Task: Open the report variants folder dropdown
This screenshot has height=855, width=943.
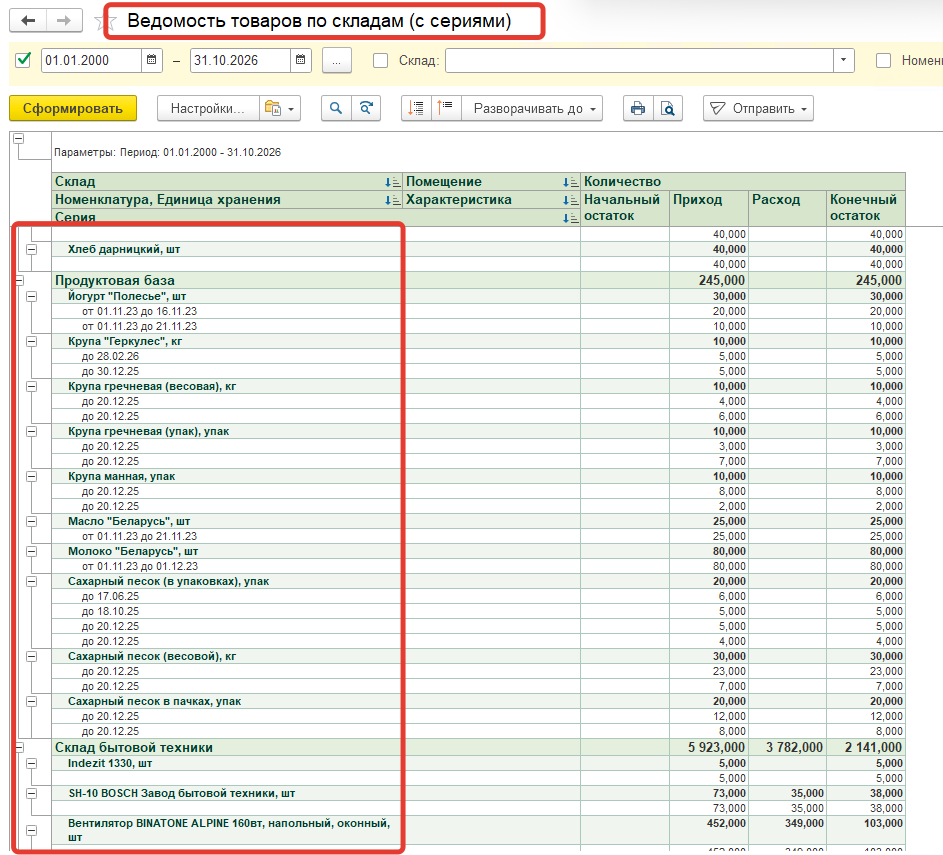Action: pos(280,108)
